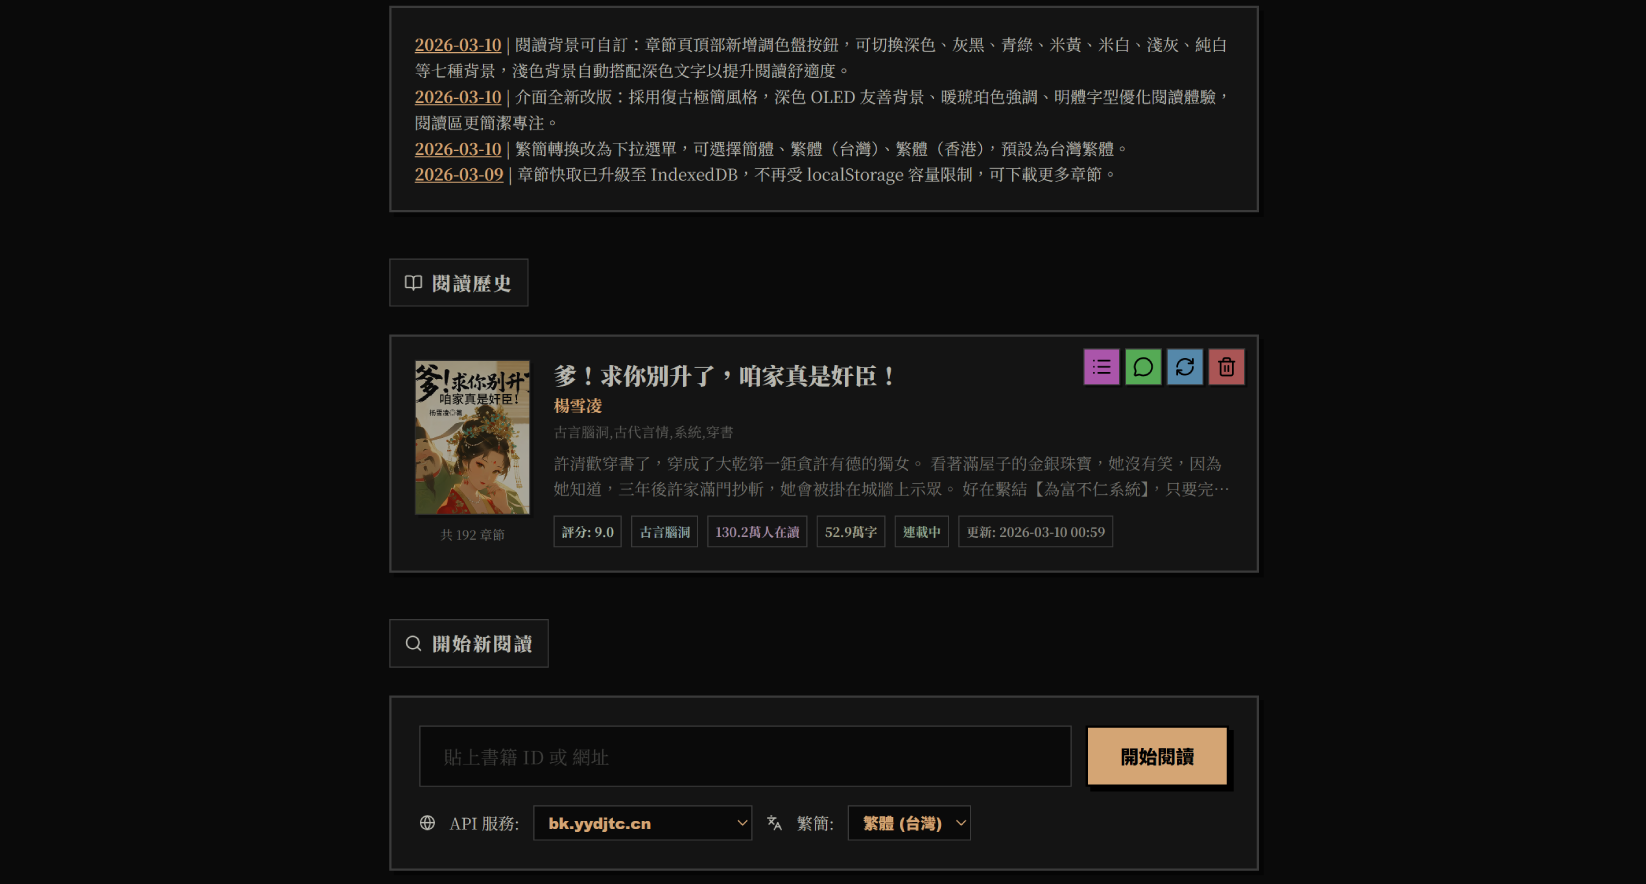Open comments with green speech bubble icon

coord(1143,367)
